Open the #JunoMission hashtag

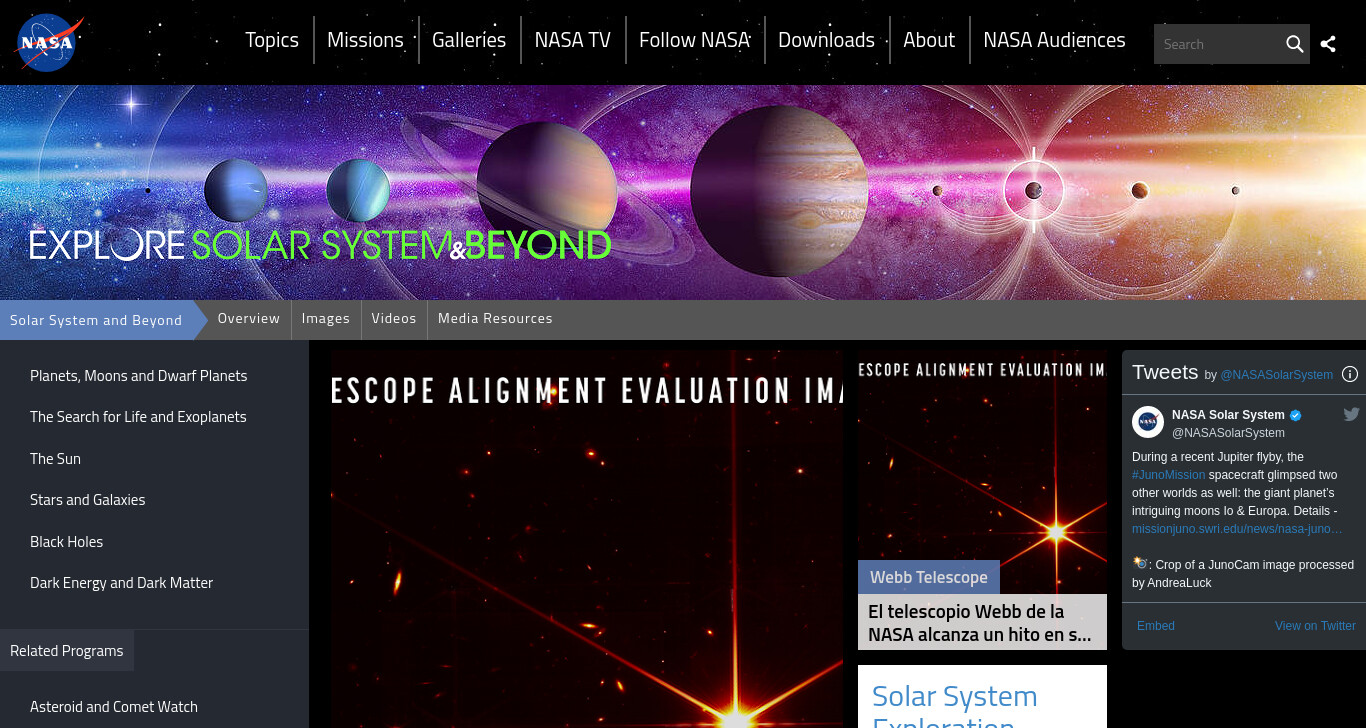click(1168, 475)
